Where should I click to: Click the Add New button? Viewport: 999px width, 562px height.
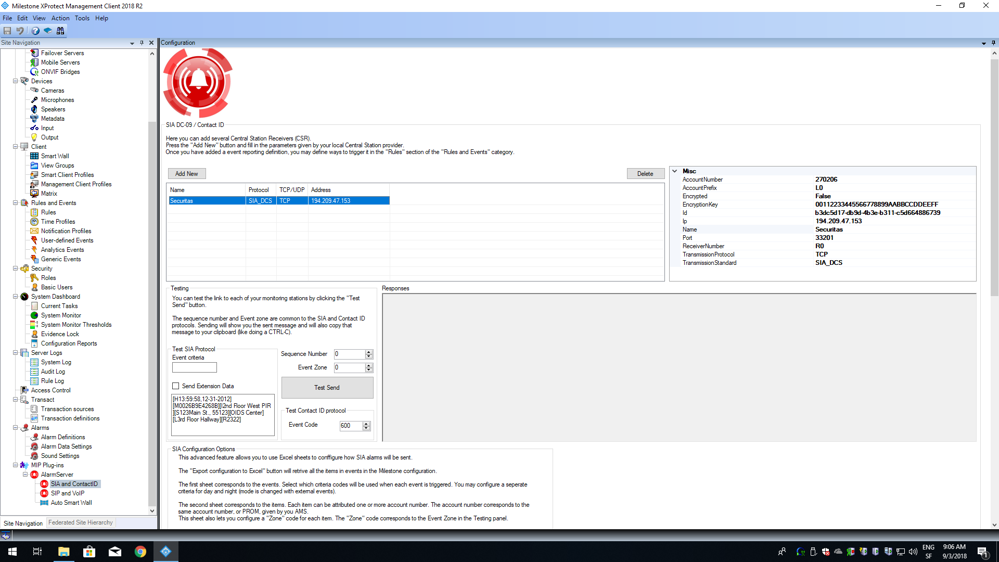[x=186, y=174]
